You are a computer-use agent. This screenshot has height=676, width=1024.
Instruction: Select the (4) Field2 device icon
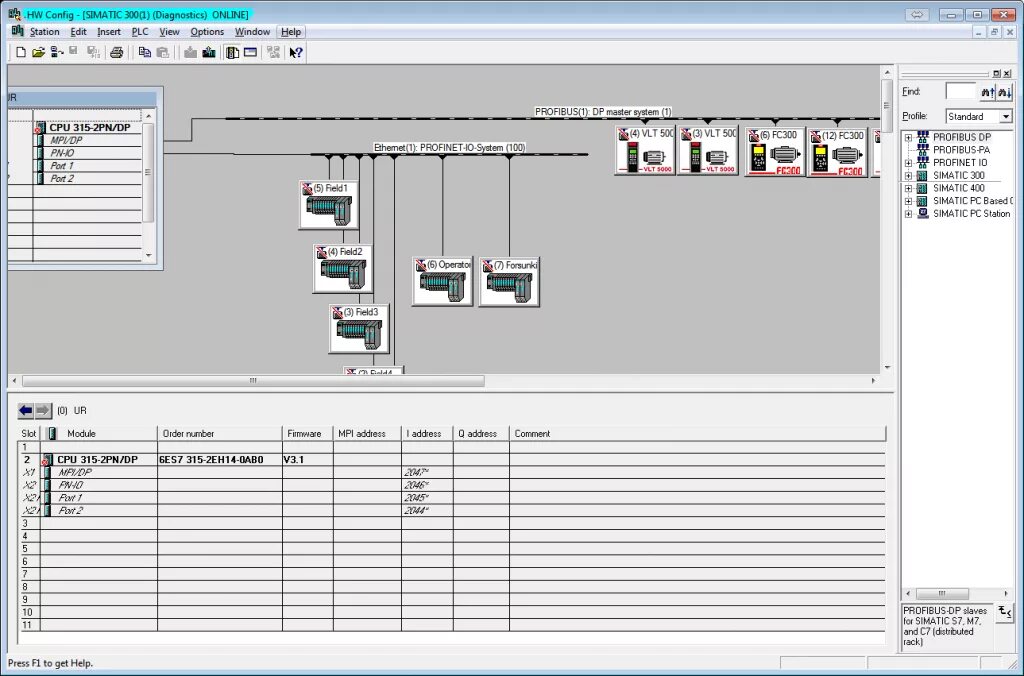coord(343,268)
